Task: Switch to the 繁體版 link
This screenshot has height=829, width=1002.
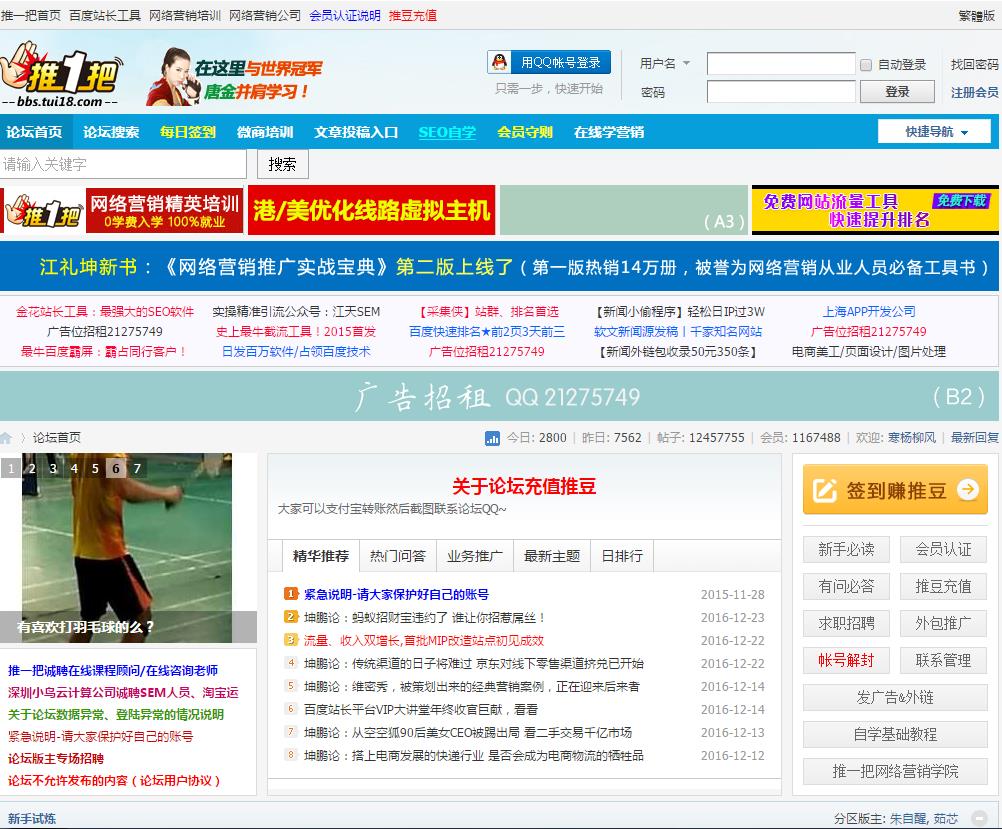Action: click(977, 15)
